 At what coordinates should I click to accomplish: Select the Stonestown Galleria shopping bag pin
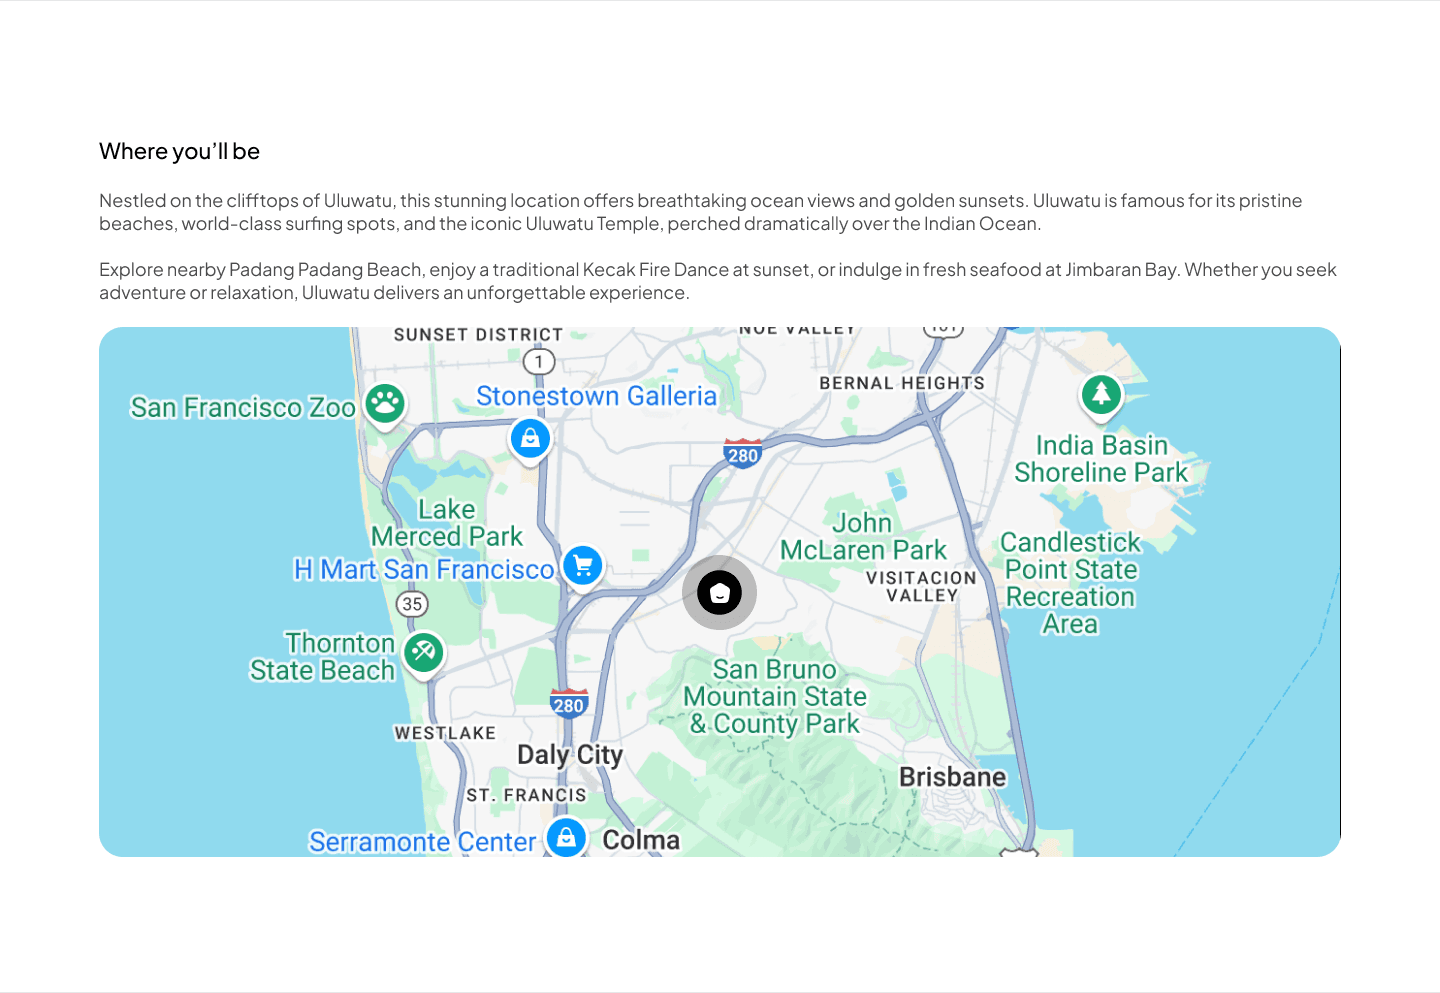530,439
